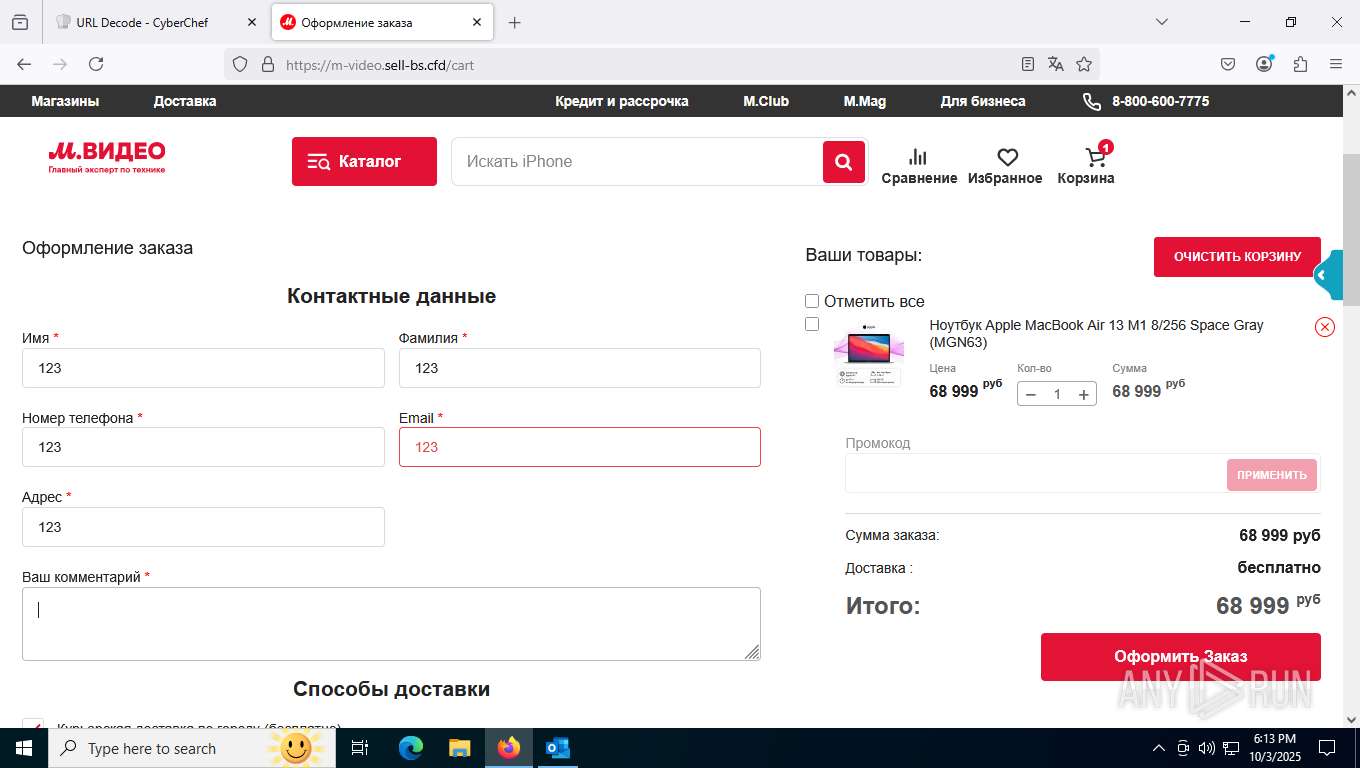
Task: Open Firefox account icon
Action: tap(1264, 64)
